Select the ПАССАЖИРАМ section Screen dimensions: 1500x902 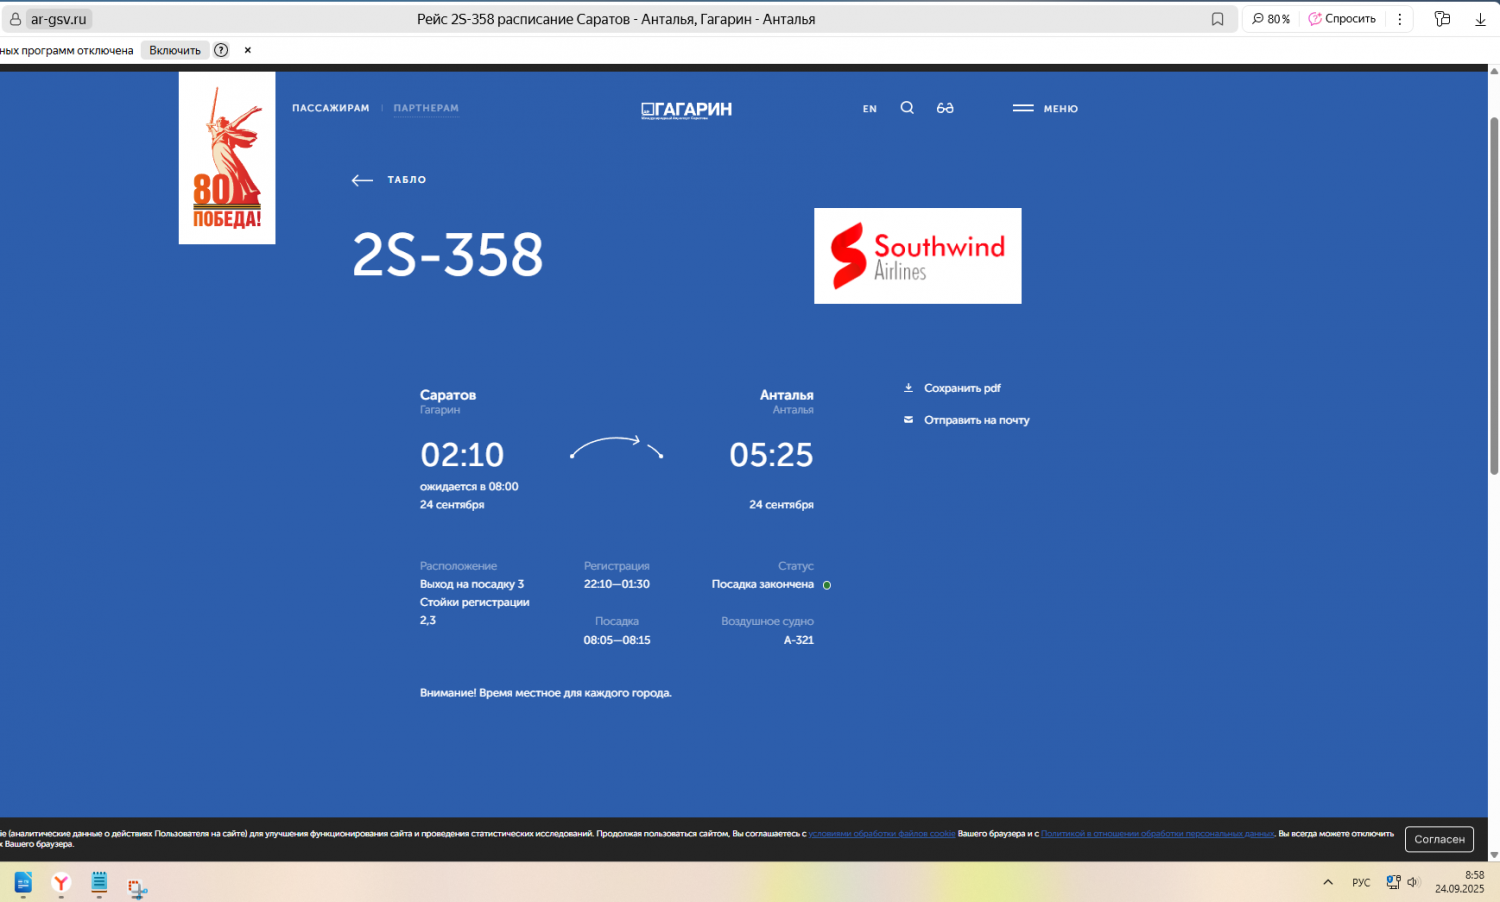tap(330, 108)
